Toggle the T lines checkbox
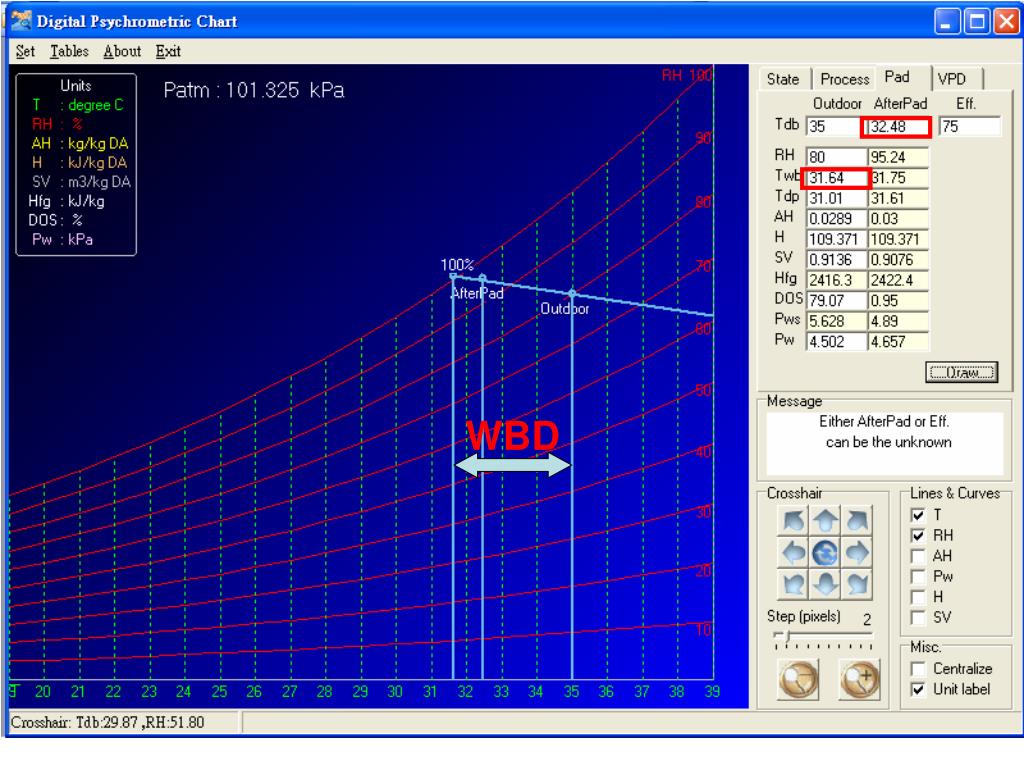Screen dimensions: 1024x768 click(x=918, y=515)
